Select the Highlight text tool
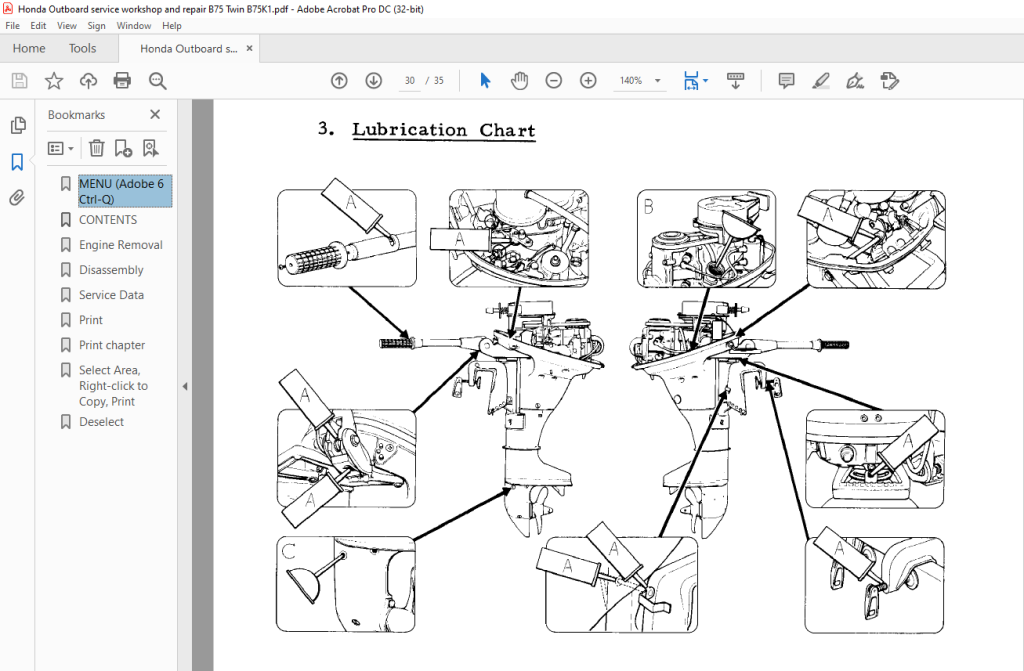Screen dimensions: 1024x671 (820, 81)
